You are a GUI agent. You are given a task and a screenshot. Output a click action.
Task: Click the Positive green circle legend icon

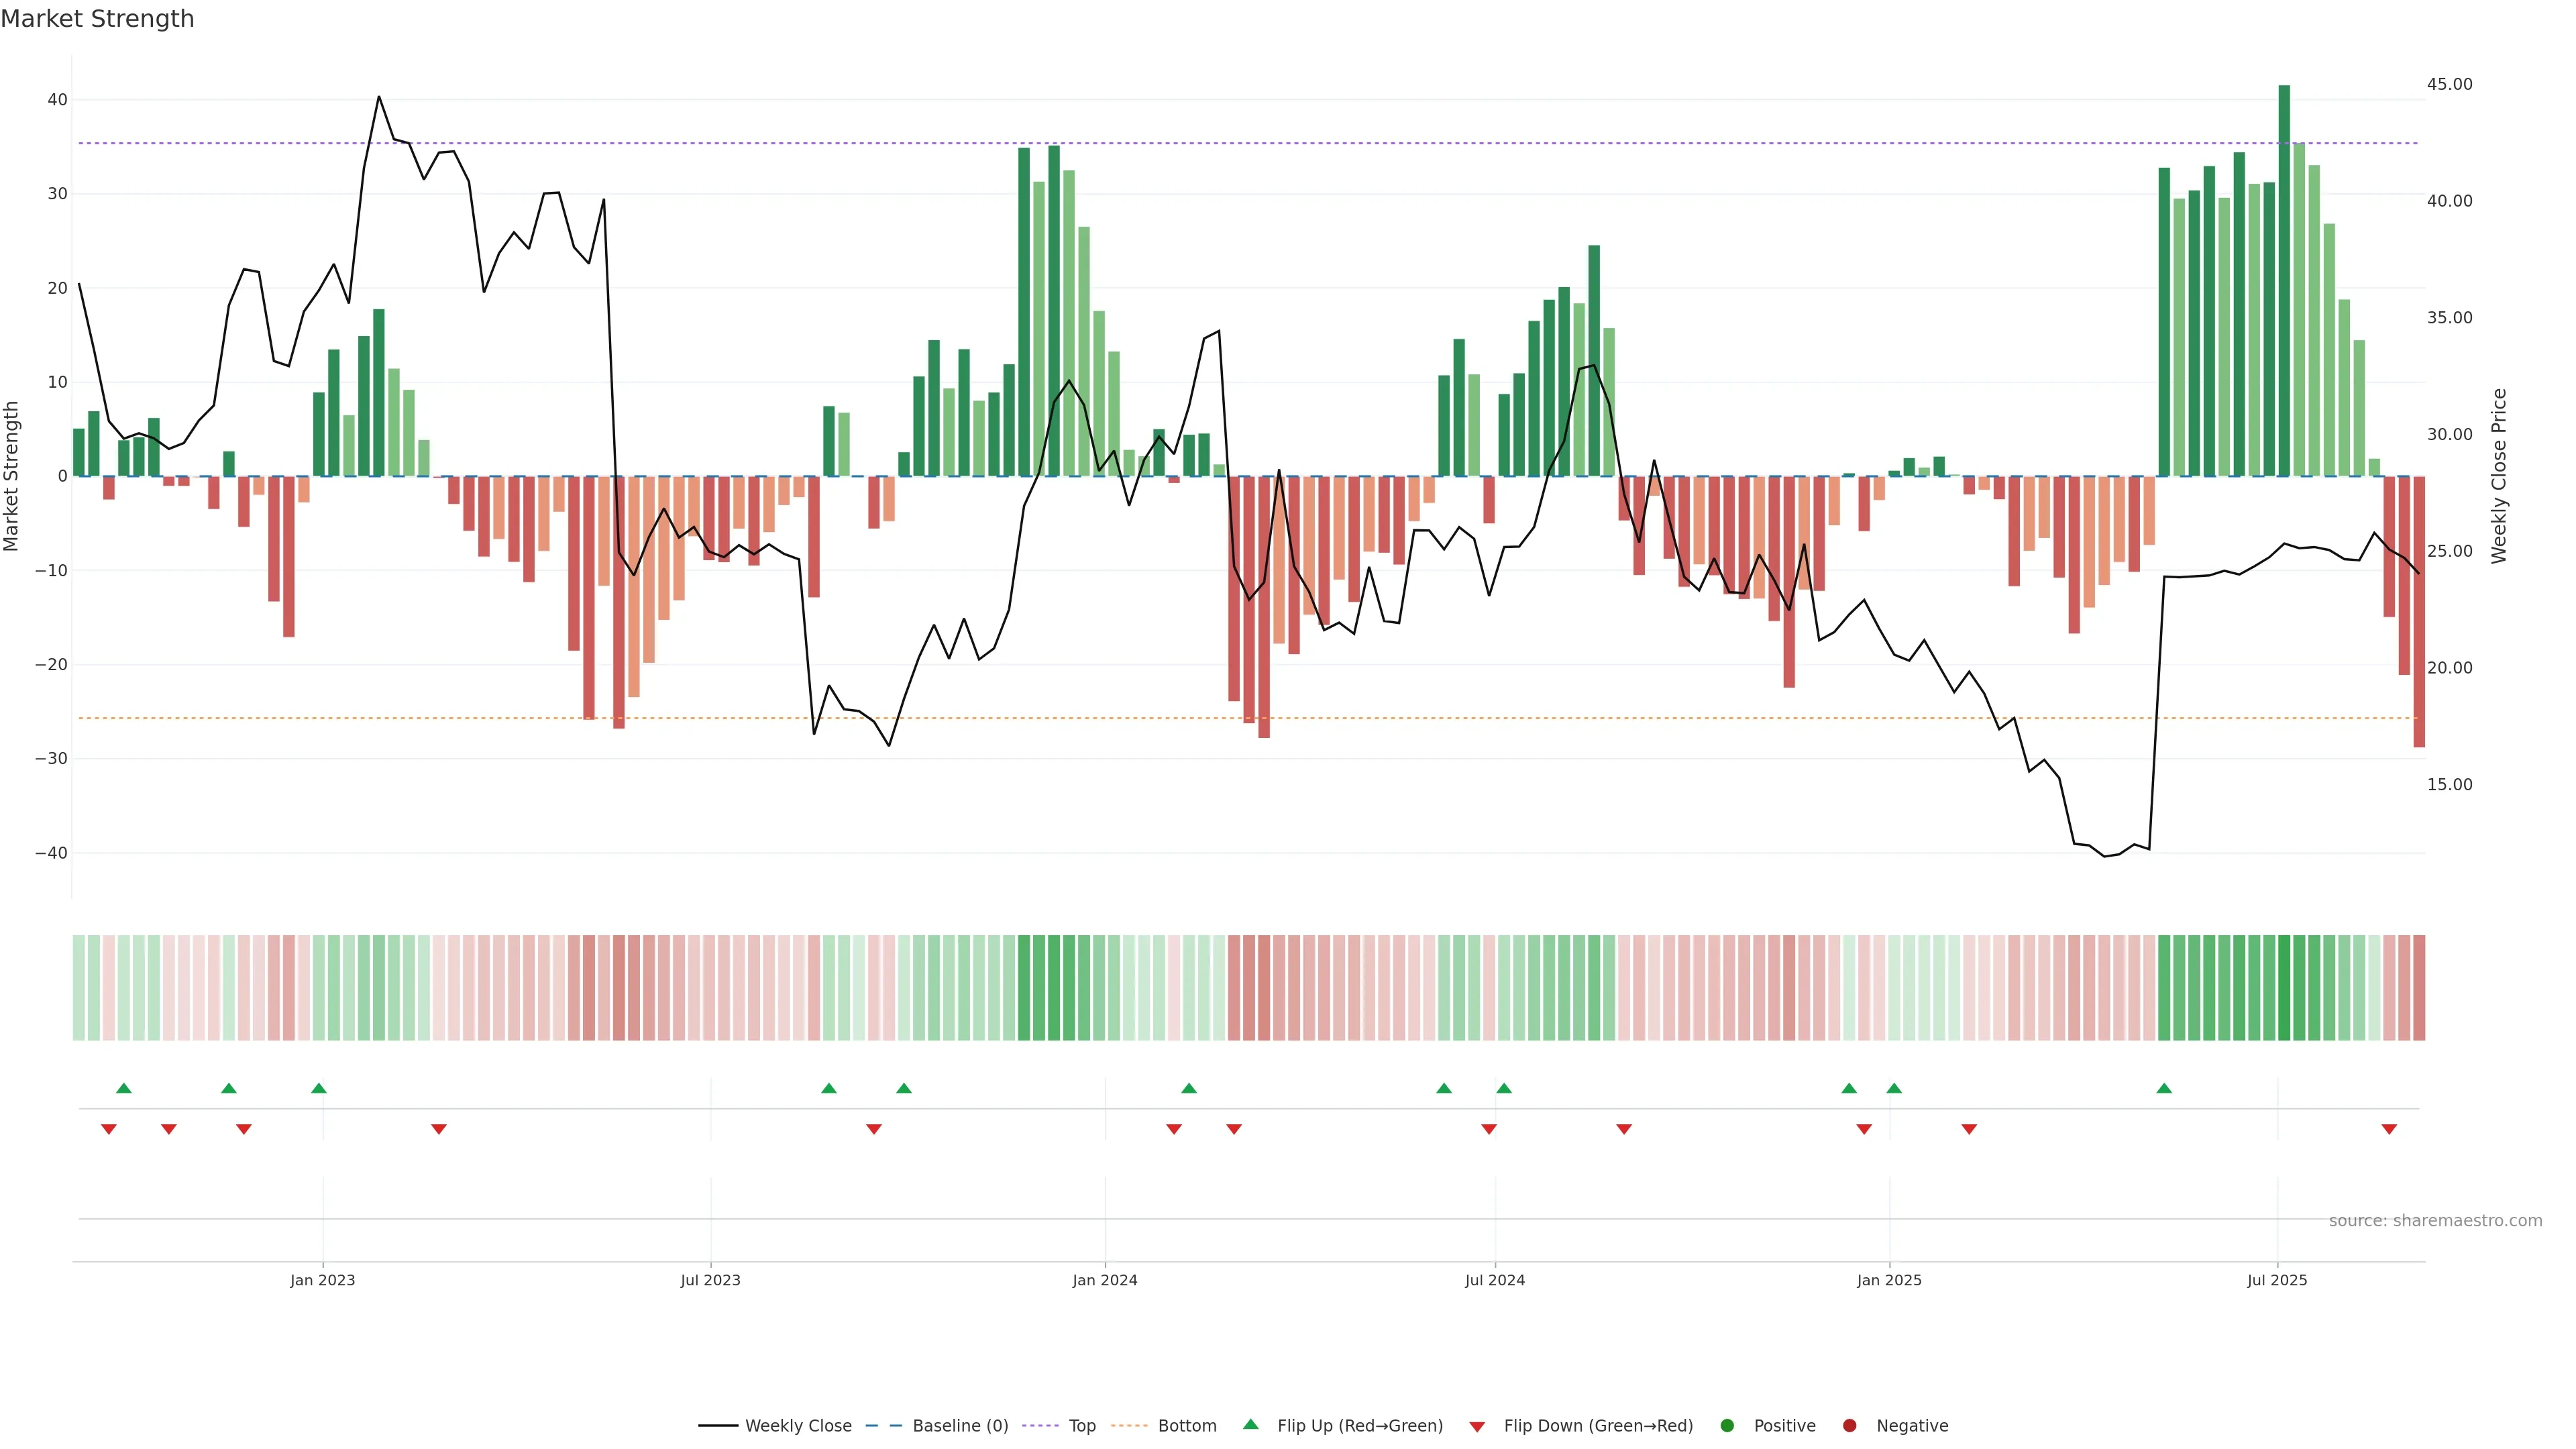click(1727, 1425)
